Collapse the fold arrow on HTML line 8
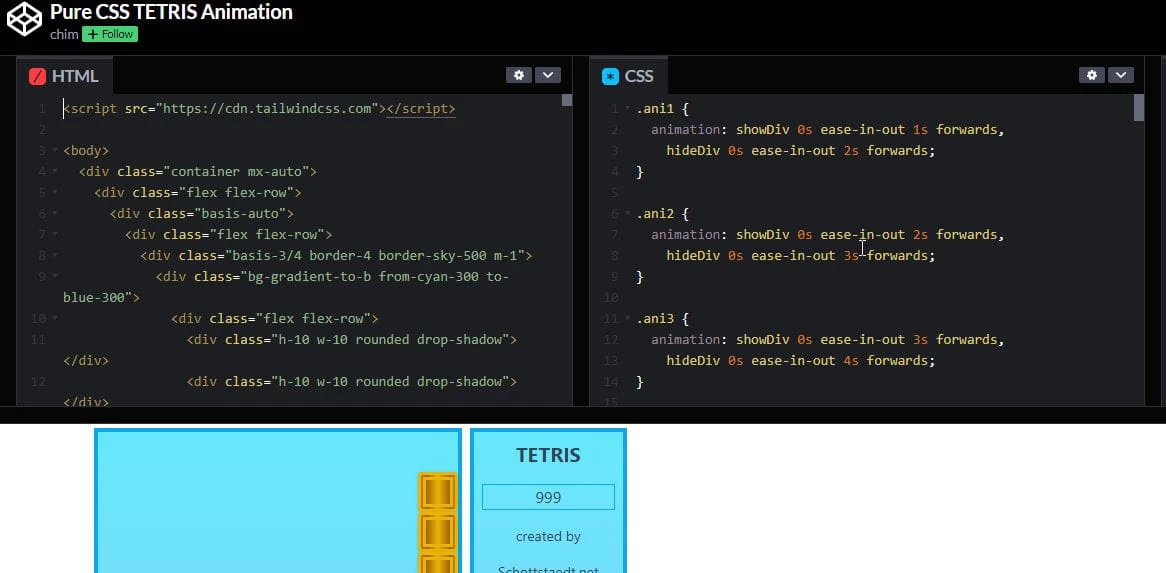Image resolution: width=1166 pixels, height=573 pixels. point(55,256)
